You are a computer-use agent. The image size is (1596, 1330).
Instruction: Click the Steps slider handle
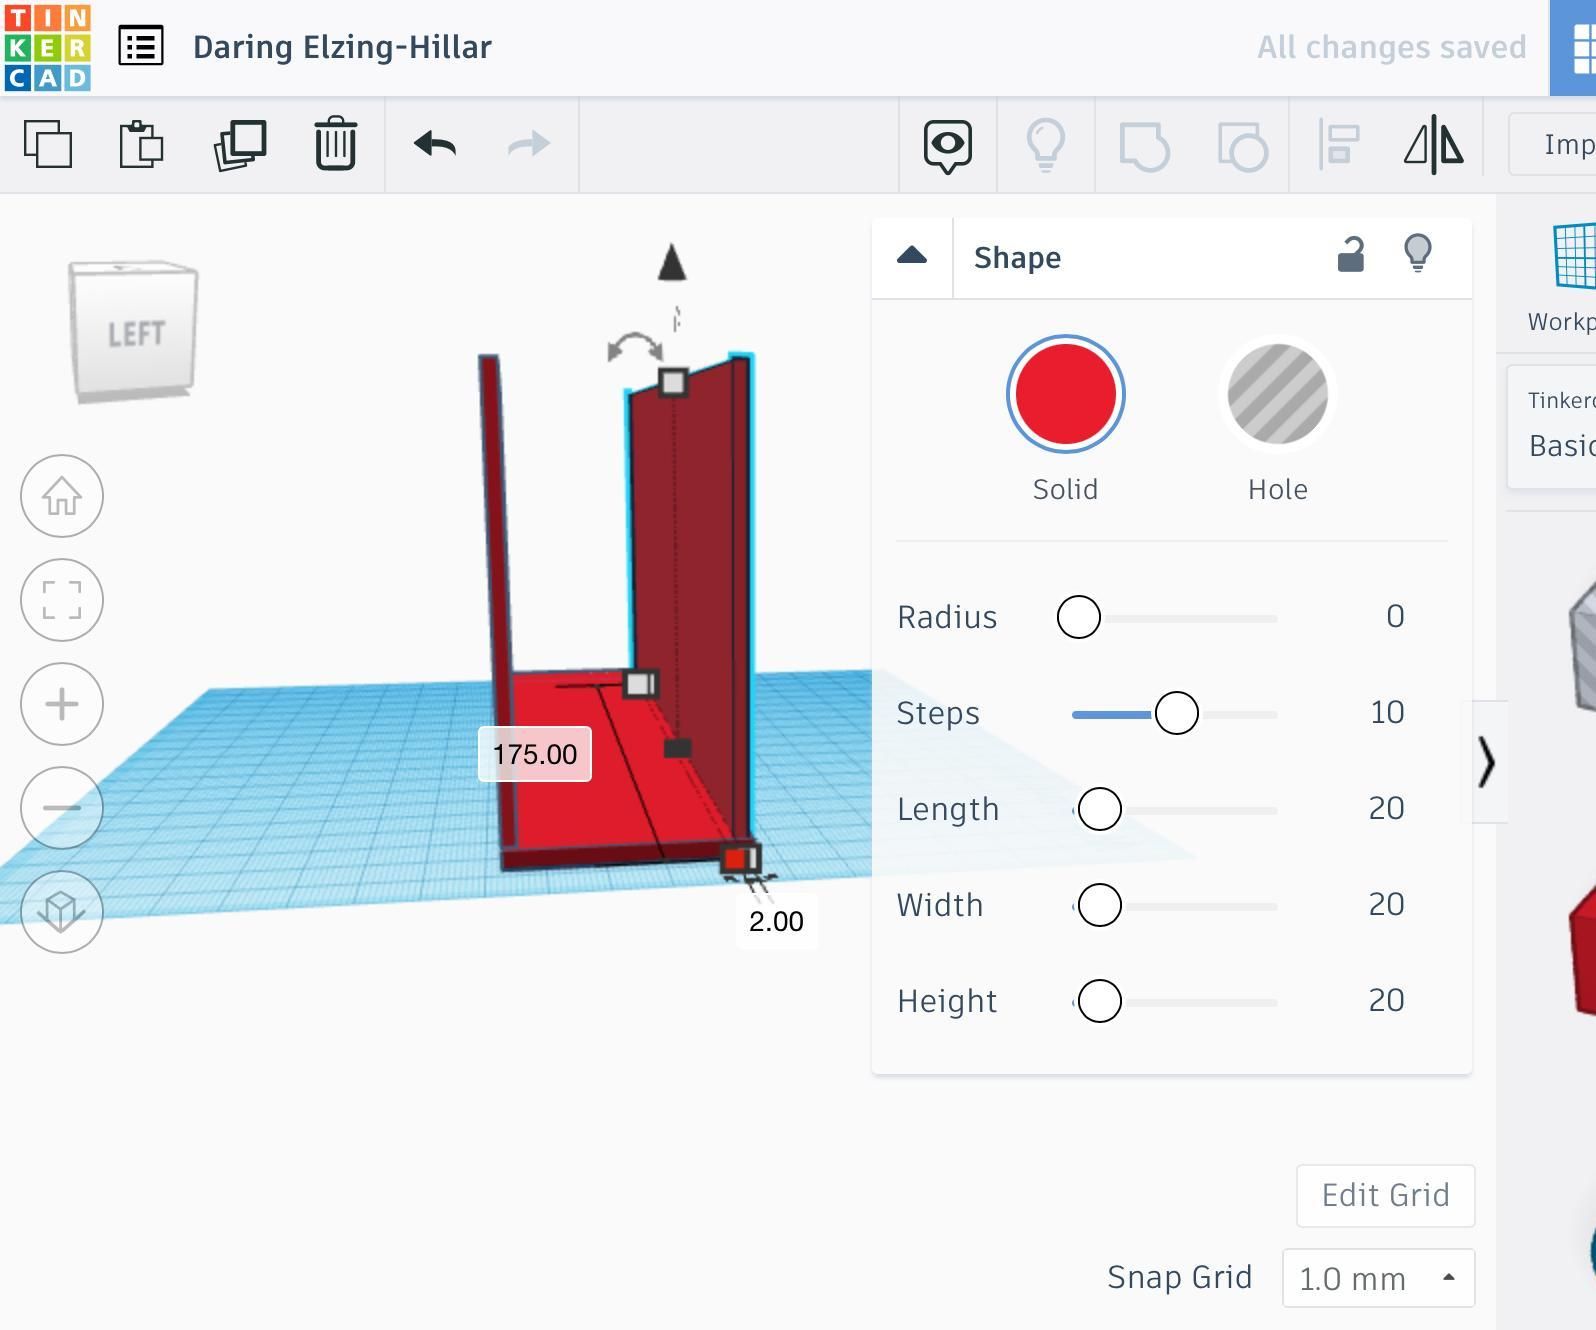pos(1176,713)
